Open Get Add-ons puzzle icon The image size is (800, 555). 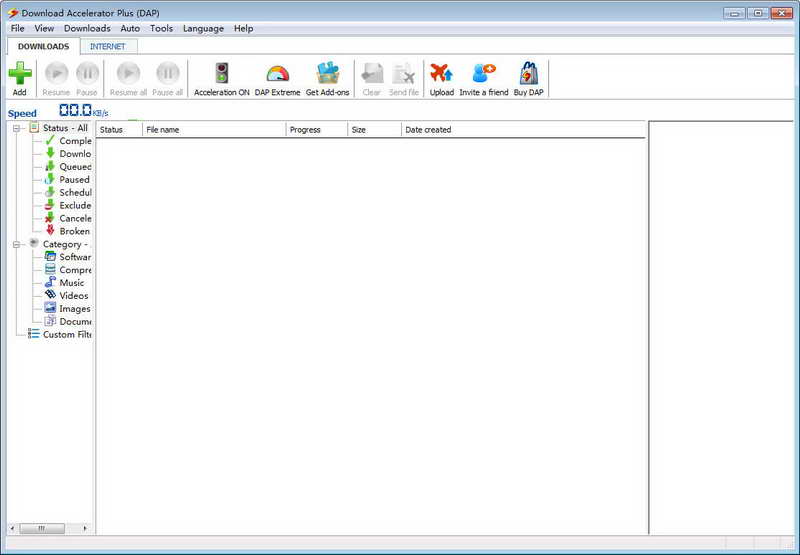coord(328,73)
